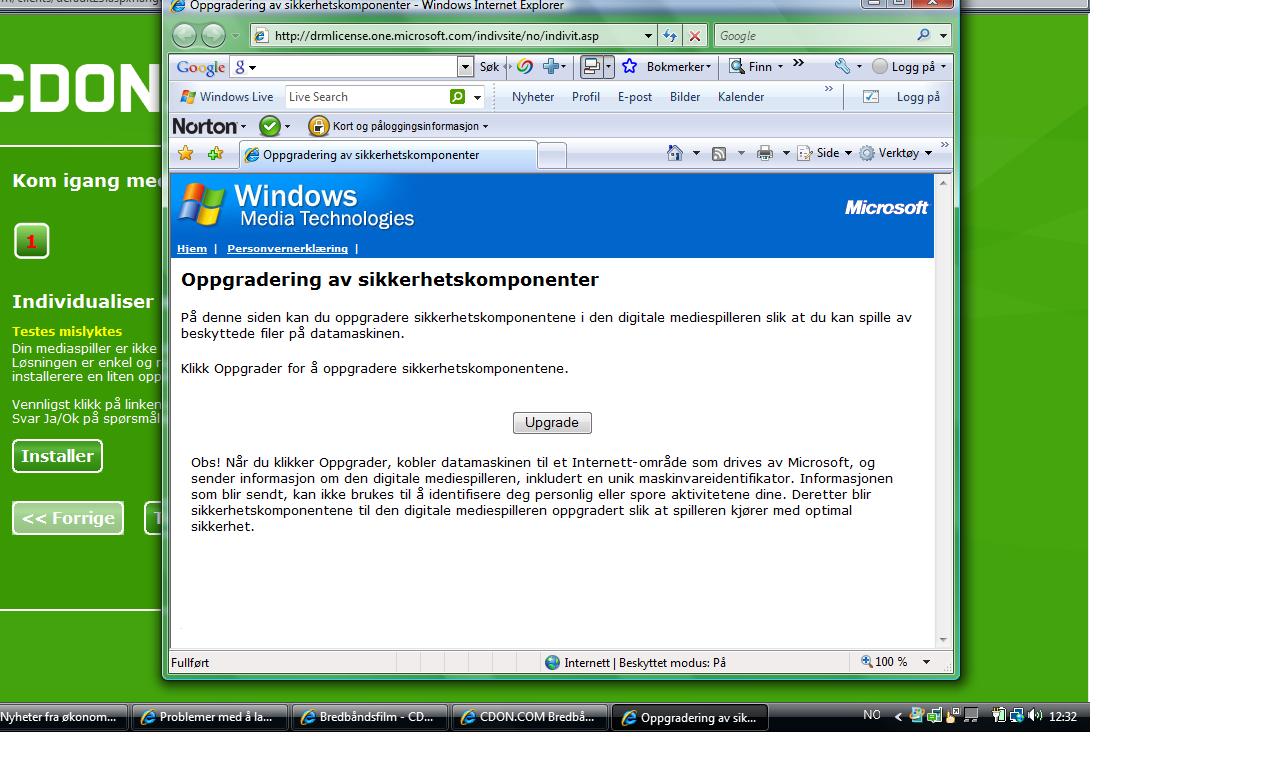
Task: Show hidden system tray icons arrow
Action: point(898,717)
